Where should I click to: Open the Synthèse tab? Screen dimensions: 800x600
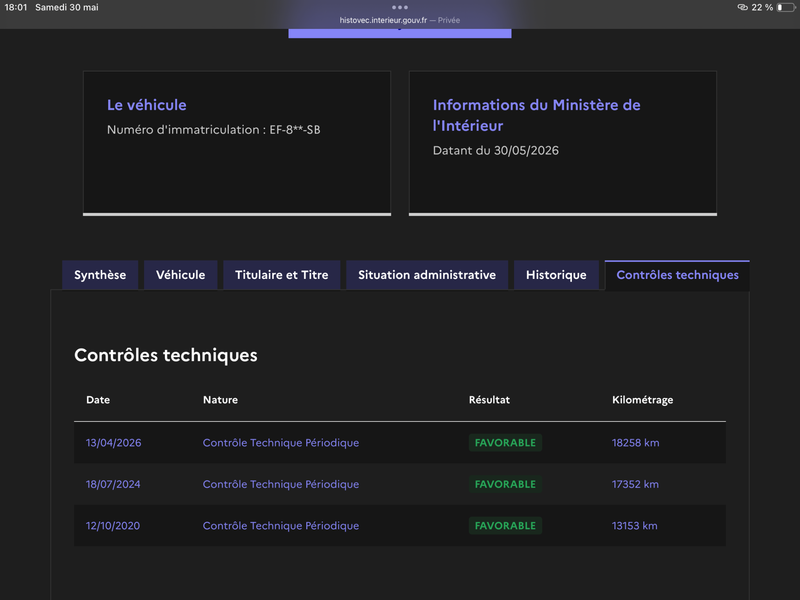(100, 275)
